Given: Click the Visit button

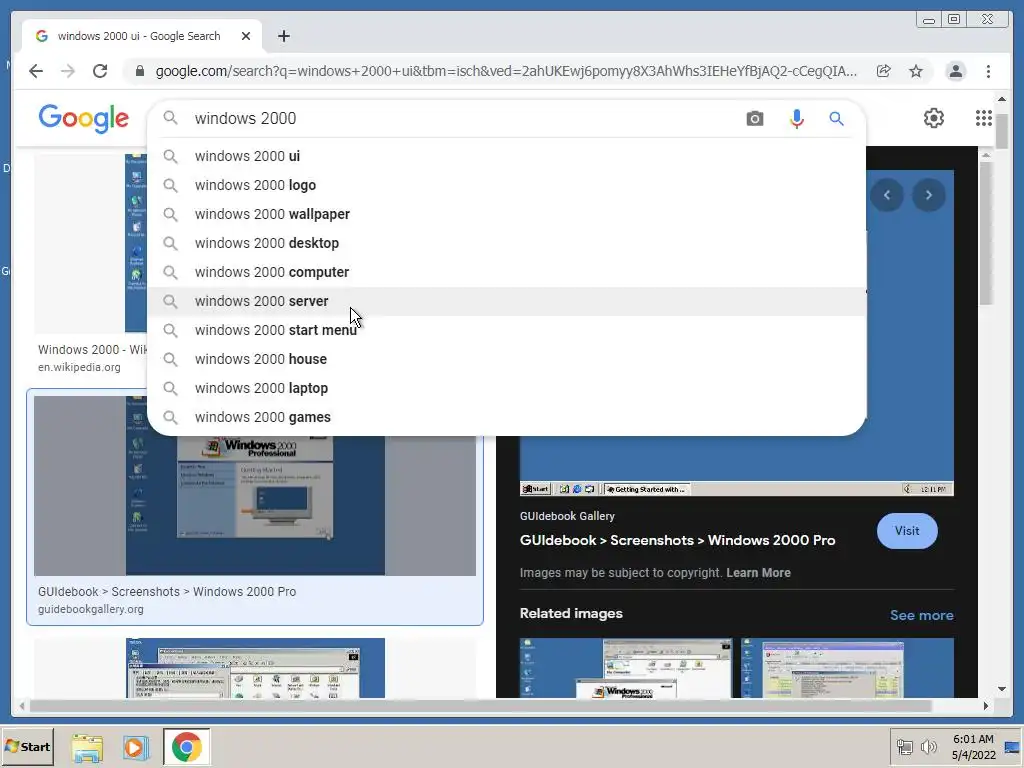Looking at the screenshot, I should coord(906,531).
